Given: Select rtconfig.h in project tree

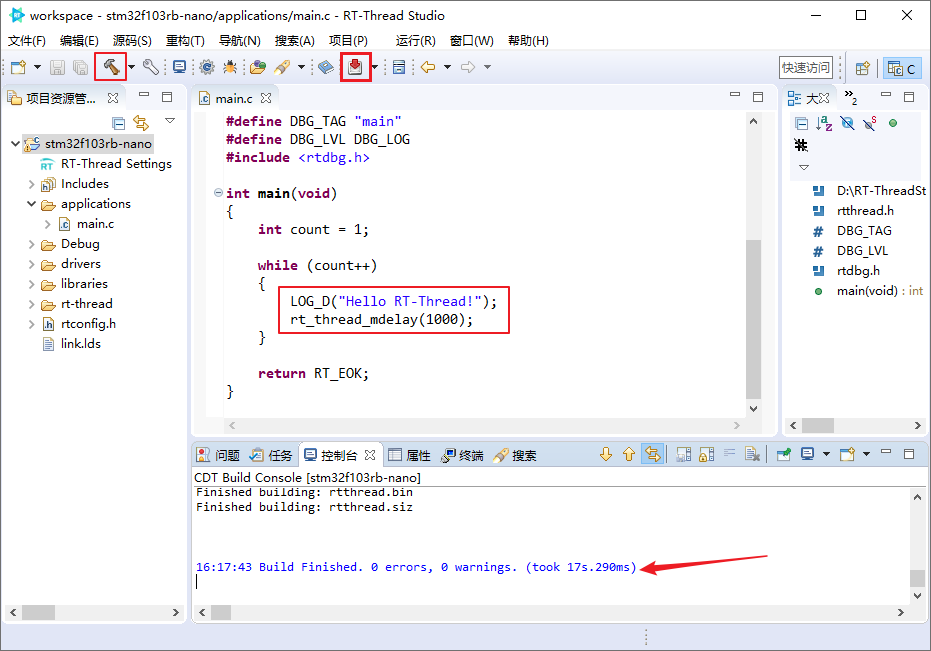Looking at the screenshot, I should click(x=88, y=324).
